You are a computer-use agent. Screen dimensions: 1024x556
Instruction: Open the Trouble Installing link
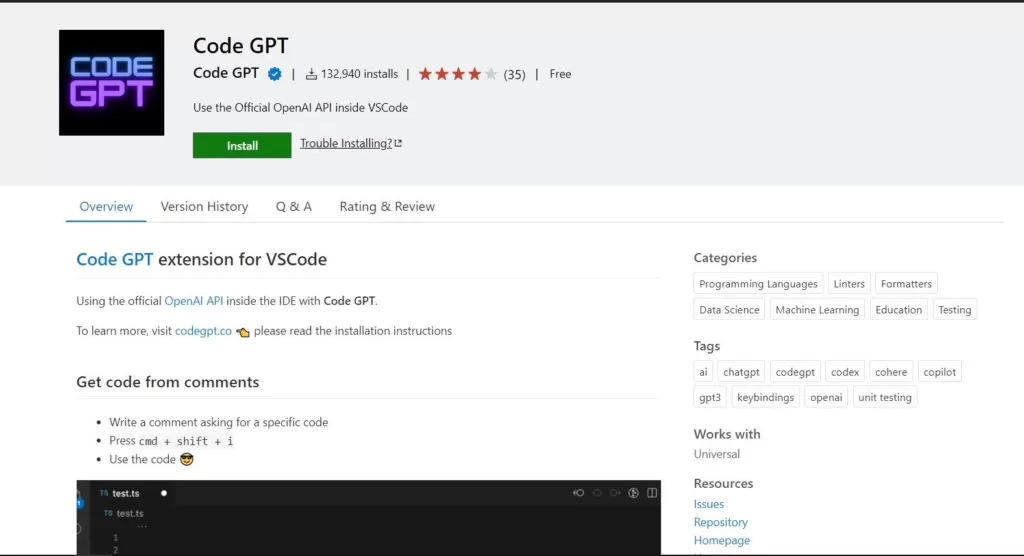(x=346, y=143)
